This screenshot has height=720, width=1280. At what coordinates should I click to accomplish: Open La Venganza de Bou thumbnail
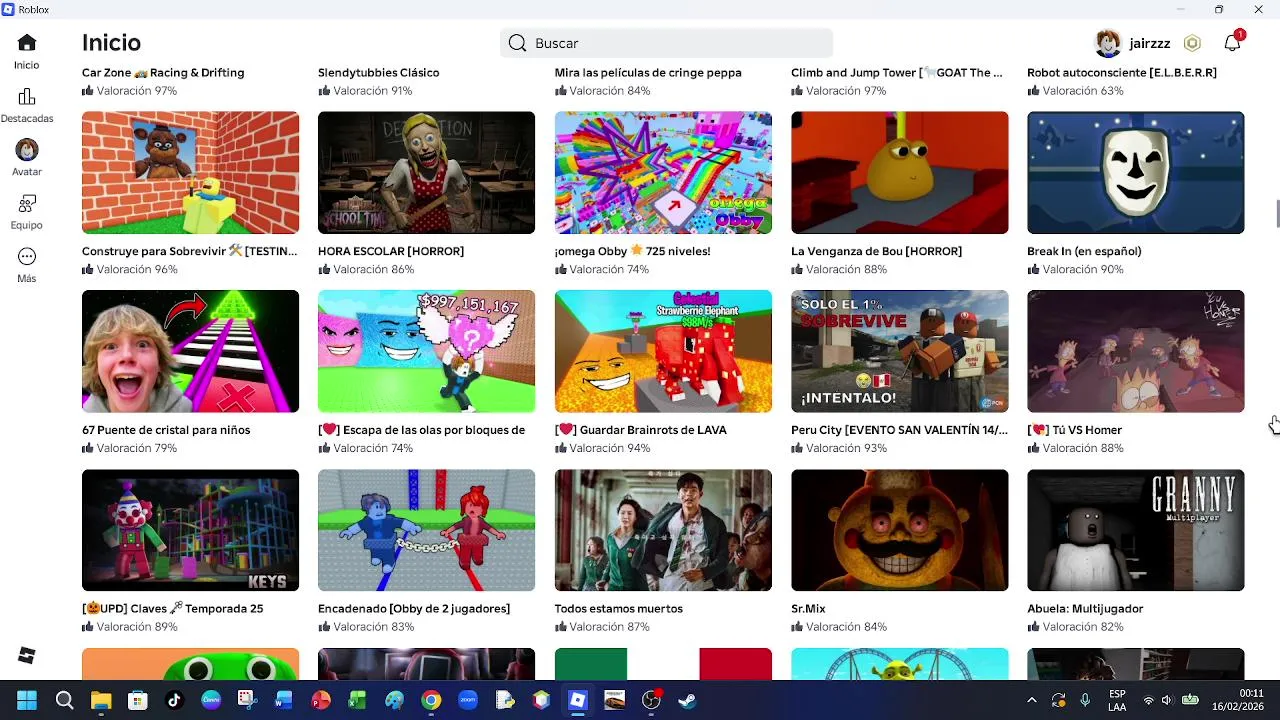[x=899, y=172]
